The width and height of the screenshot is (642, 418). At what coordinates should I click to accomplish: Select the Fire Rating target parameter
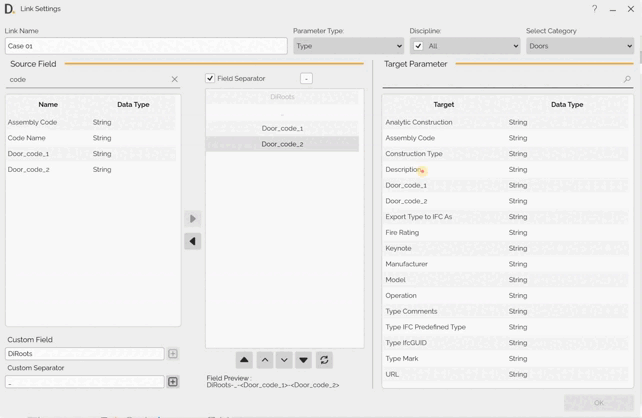click(x=403, y=233)
